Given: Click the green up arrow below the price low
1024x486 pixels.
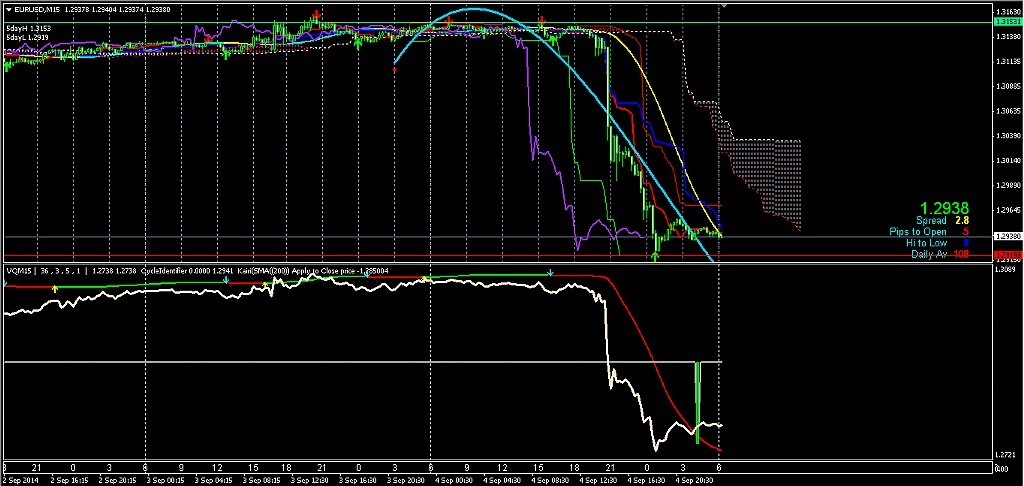Looking at the screenshot, I should 655,255.
